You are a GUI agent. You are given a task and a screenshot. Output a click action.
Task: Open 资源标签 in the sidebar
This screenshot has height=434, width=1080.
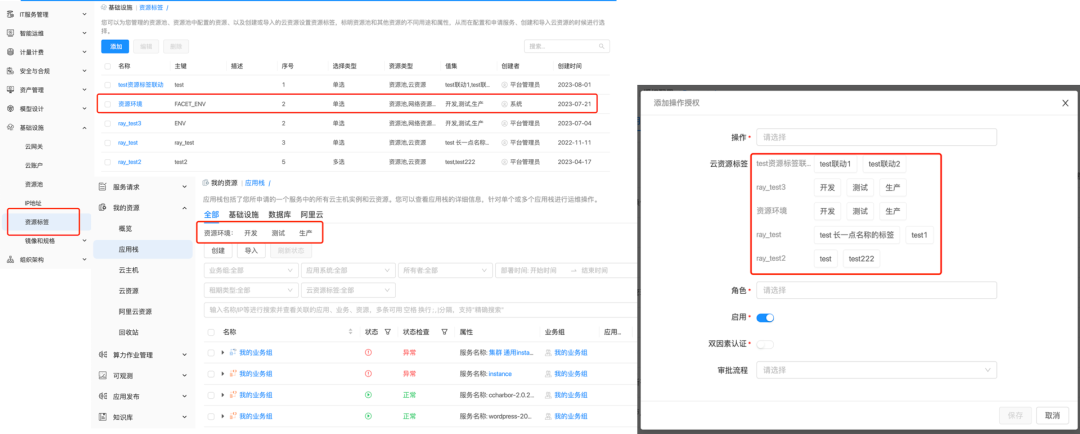[x=37, y=222]
